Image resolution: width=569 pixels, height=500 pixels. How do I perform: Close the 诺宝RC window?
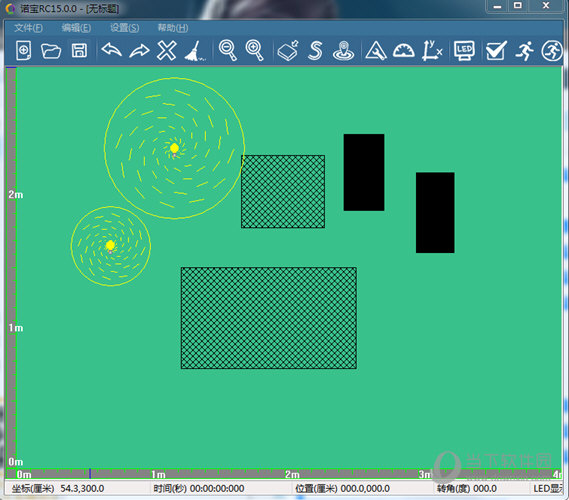pyautogui.click(x=545, y=6)
